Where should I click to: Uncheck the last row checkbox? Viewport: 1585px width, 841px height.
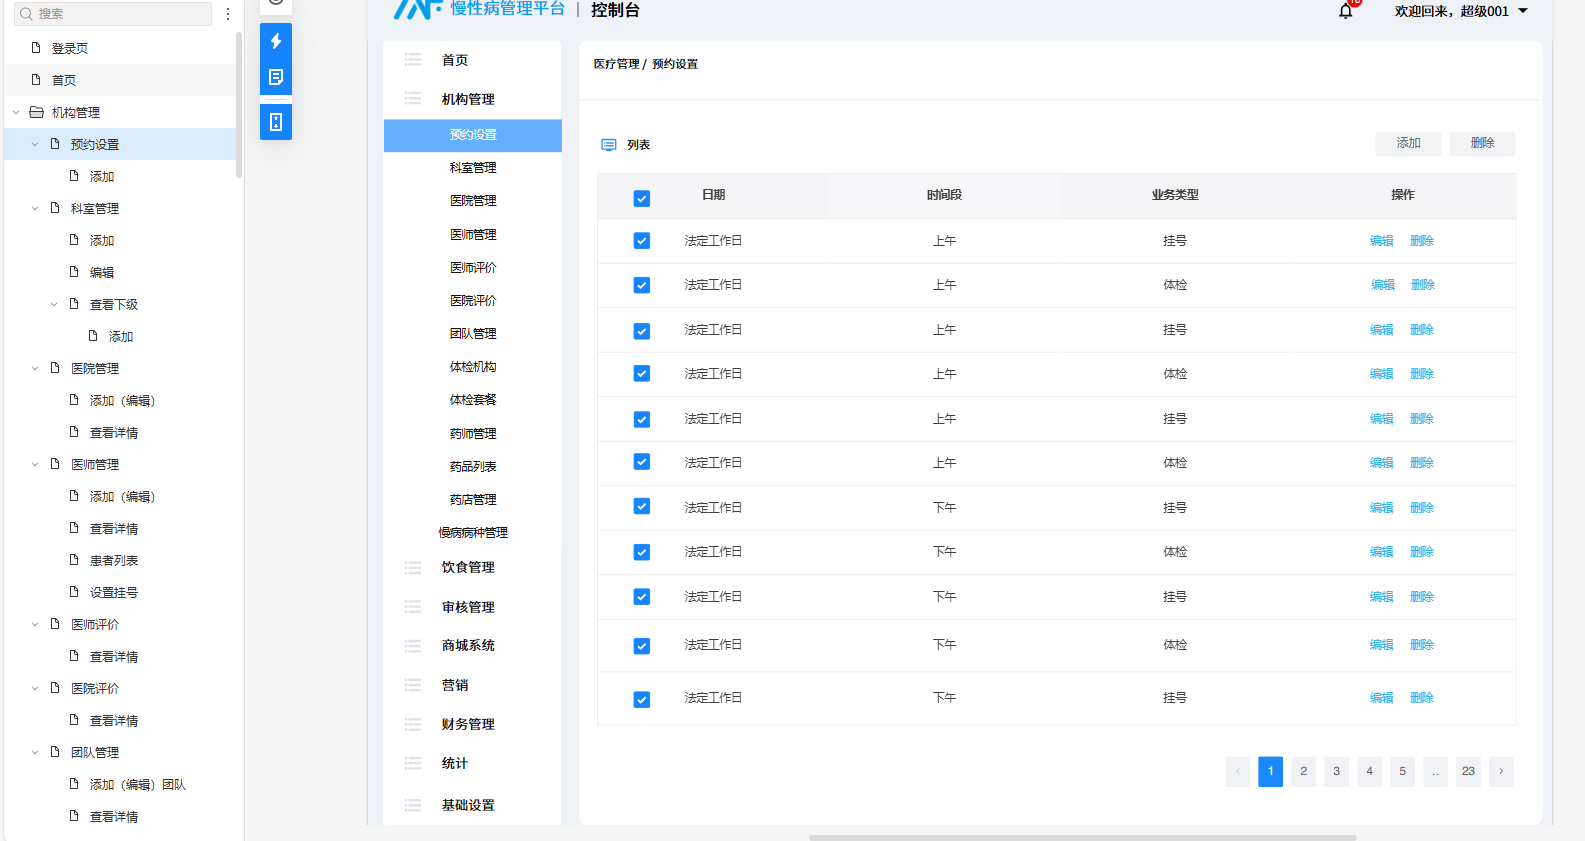click(x=642, y=699)
